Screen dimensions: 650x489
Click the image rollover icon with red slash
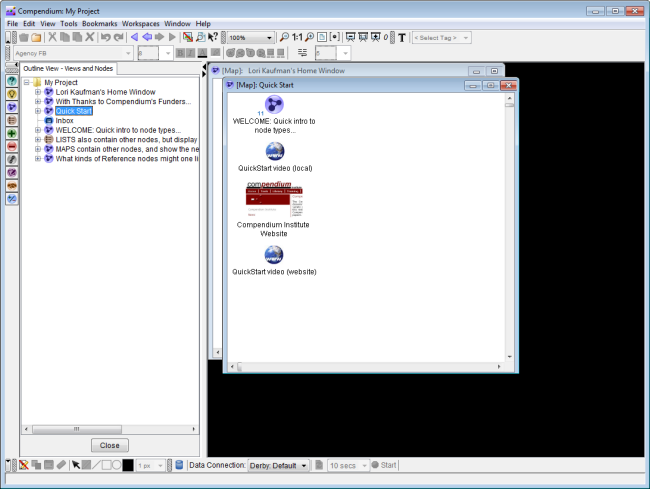(x=188, y=37)
